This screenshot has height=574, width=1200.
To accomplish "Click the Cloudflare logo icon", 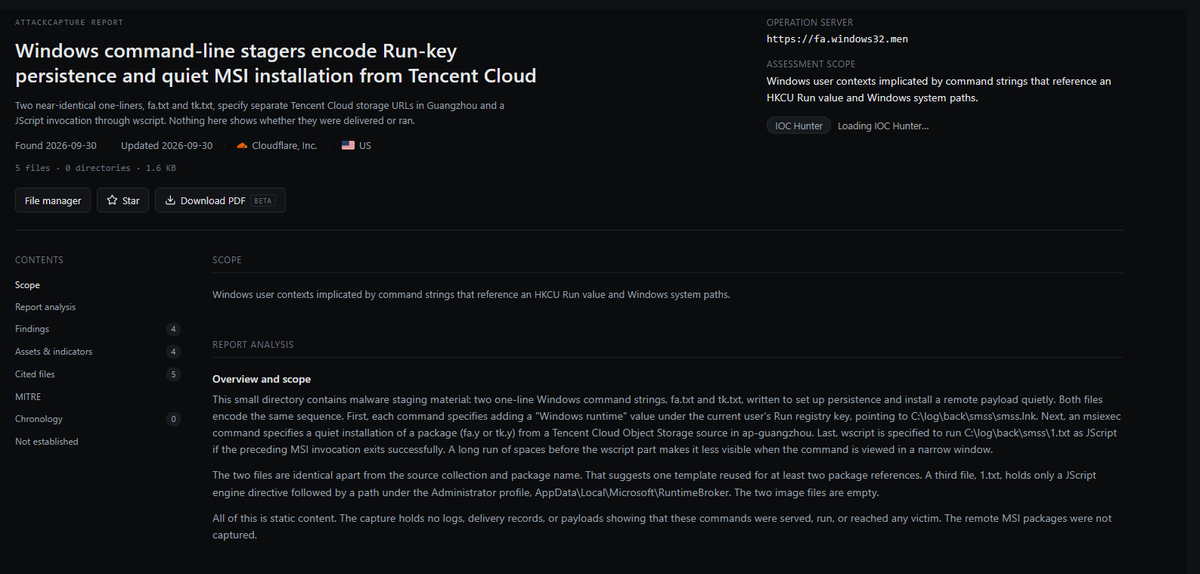I will coord(242,146).
